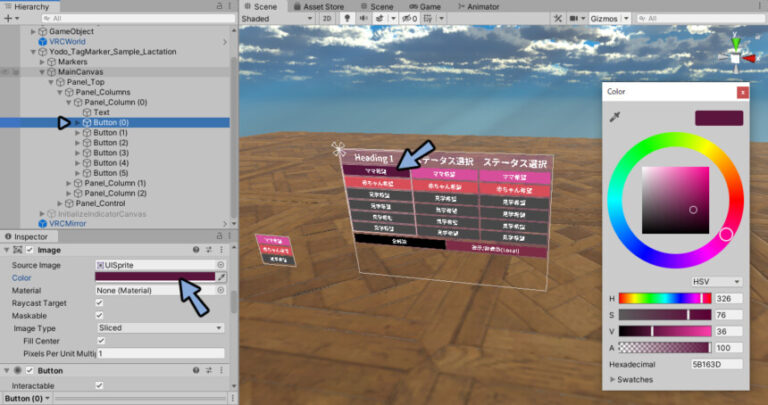Open the Hierarchy create (+) menu
The height and width of the screenshot is (405, 768).
(x=11, y=18)
